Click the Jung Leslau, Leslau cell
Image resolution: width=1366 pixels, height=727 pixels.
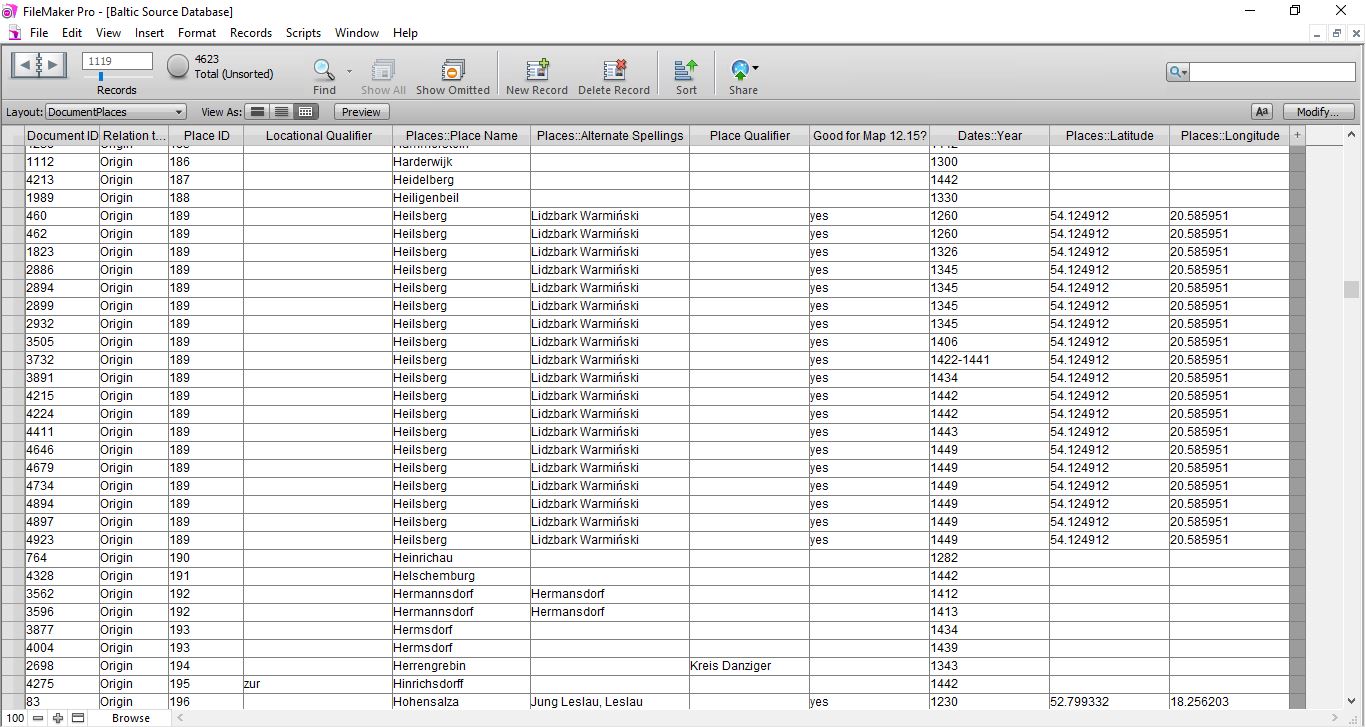click(x=610, y=702)
